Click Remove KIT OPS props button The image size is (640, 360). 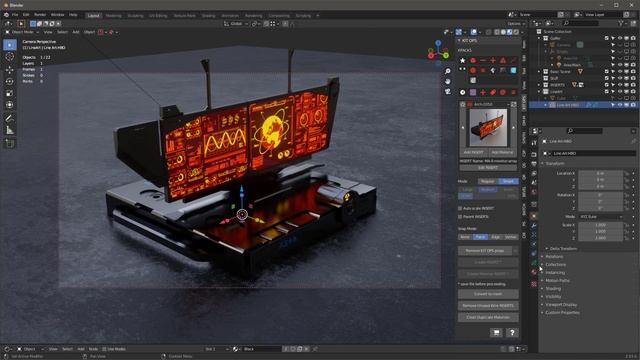(x=484, y=251)
